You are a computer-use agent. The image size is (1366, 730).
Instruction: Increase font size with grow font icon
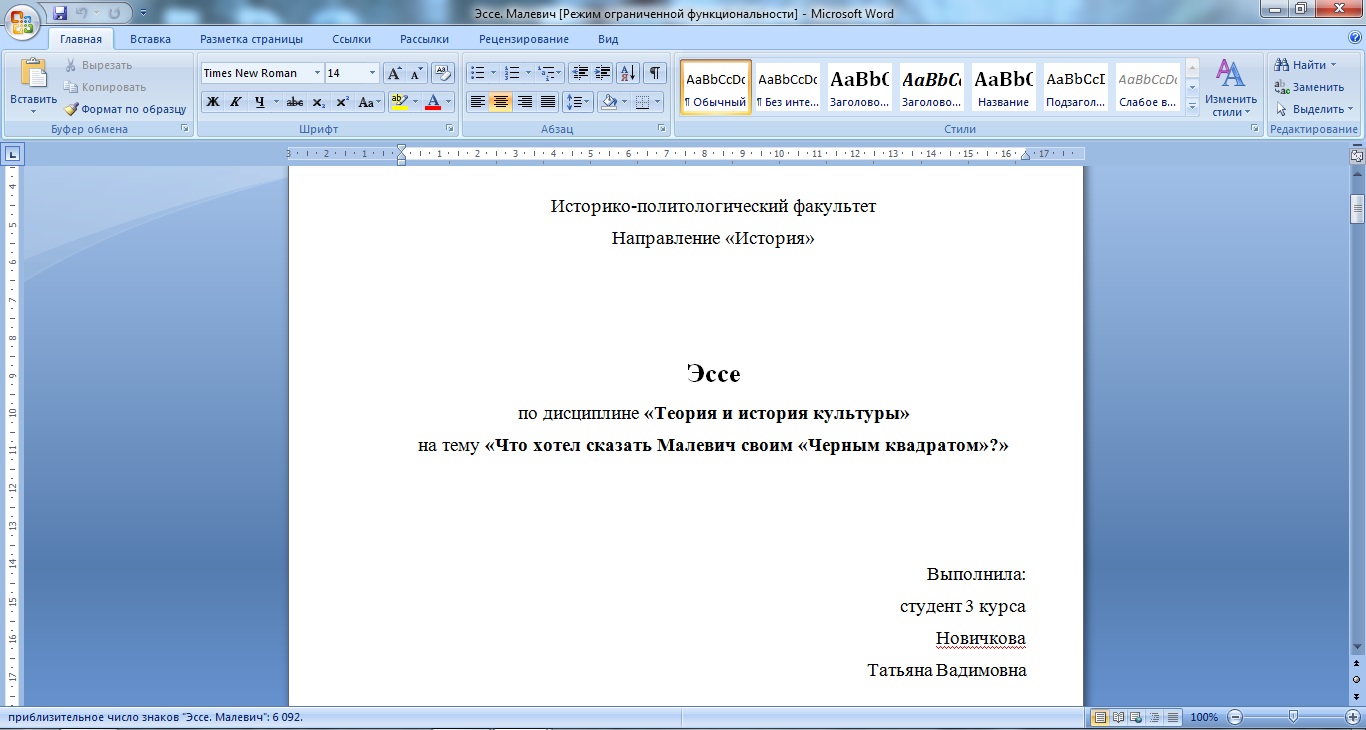pyautogui.click(x=394, y=73)
